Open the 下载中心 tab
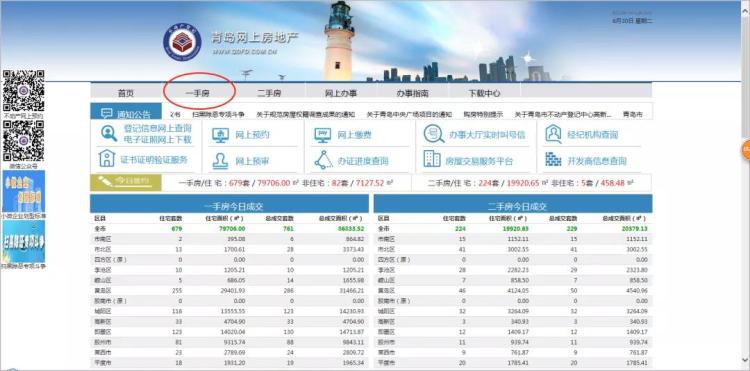This screenshot has height=371, width=750. pyautogui.click(x=485, y=93)
